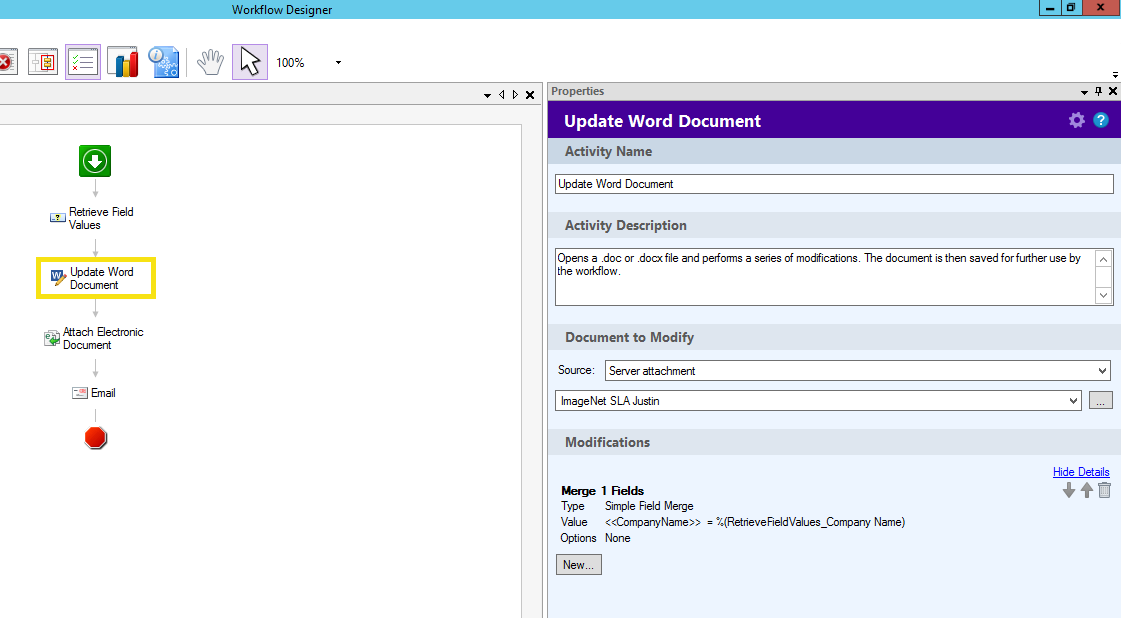
Task: Expand the Source dropdown Server attachment
Action: [857, 370]
